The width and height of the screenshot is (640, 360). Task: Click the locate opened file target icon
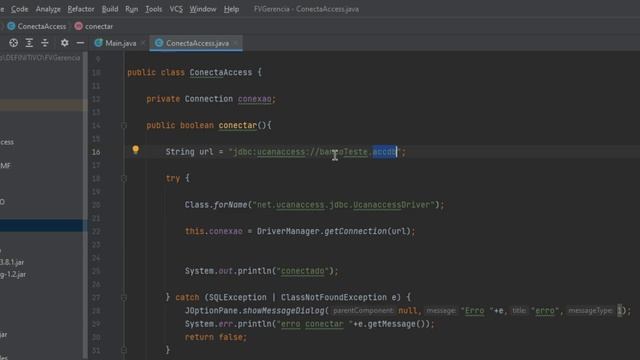click(13, 43)
